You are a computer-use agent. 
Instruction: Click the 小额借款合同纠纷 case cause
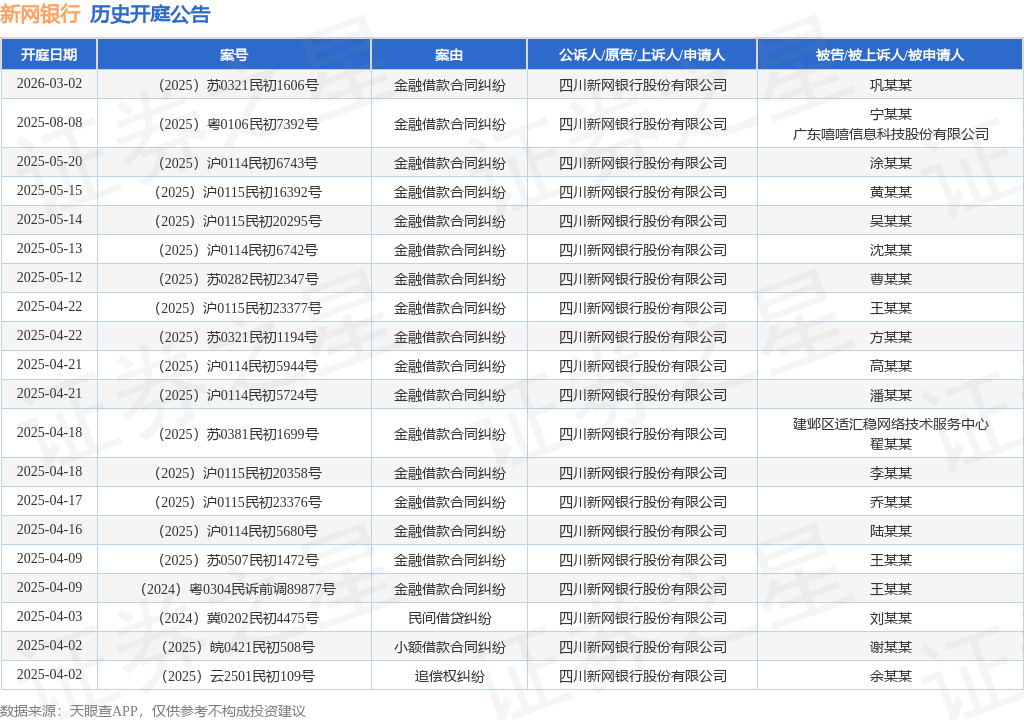[449, 647]
